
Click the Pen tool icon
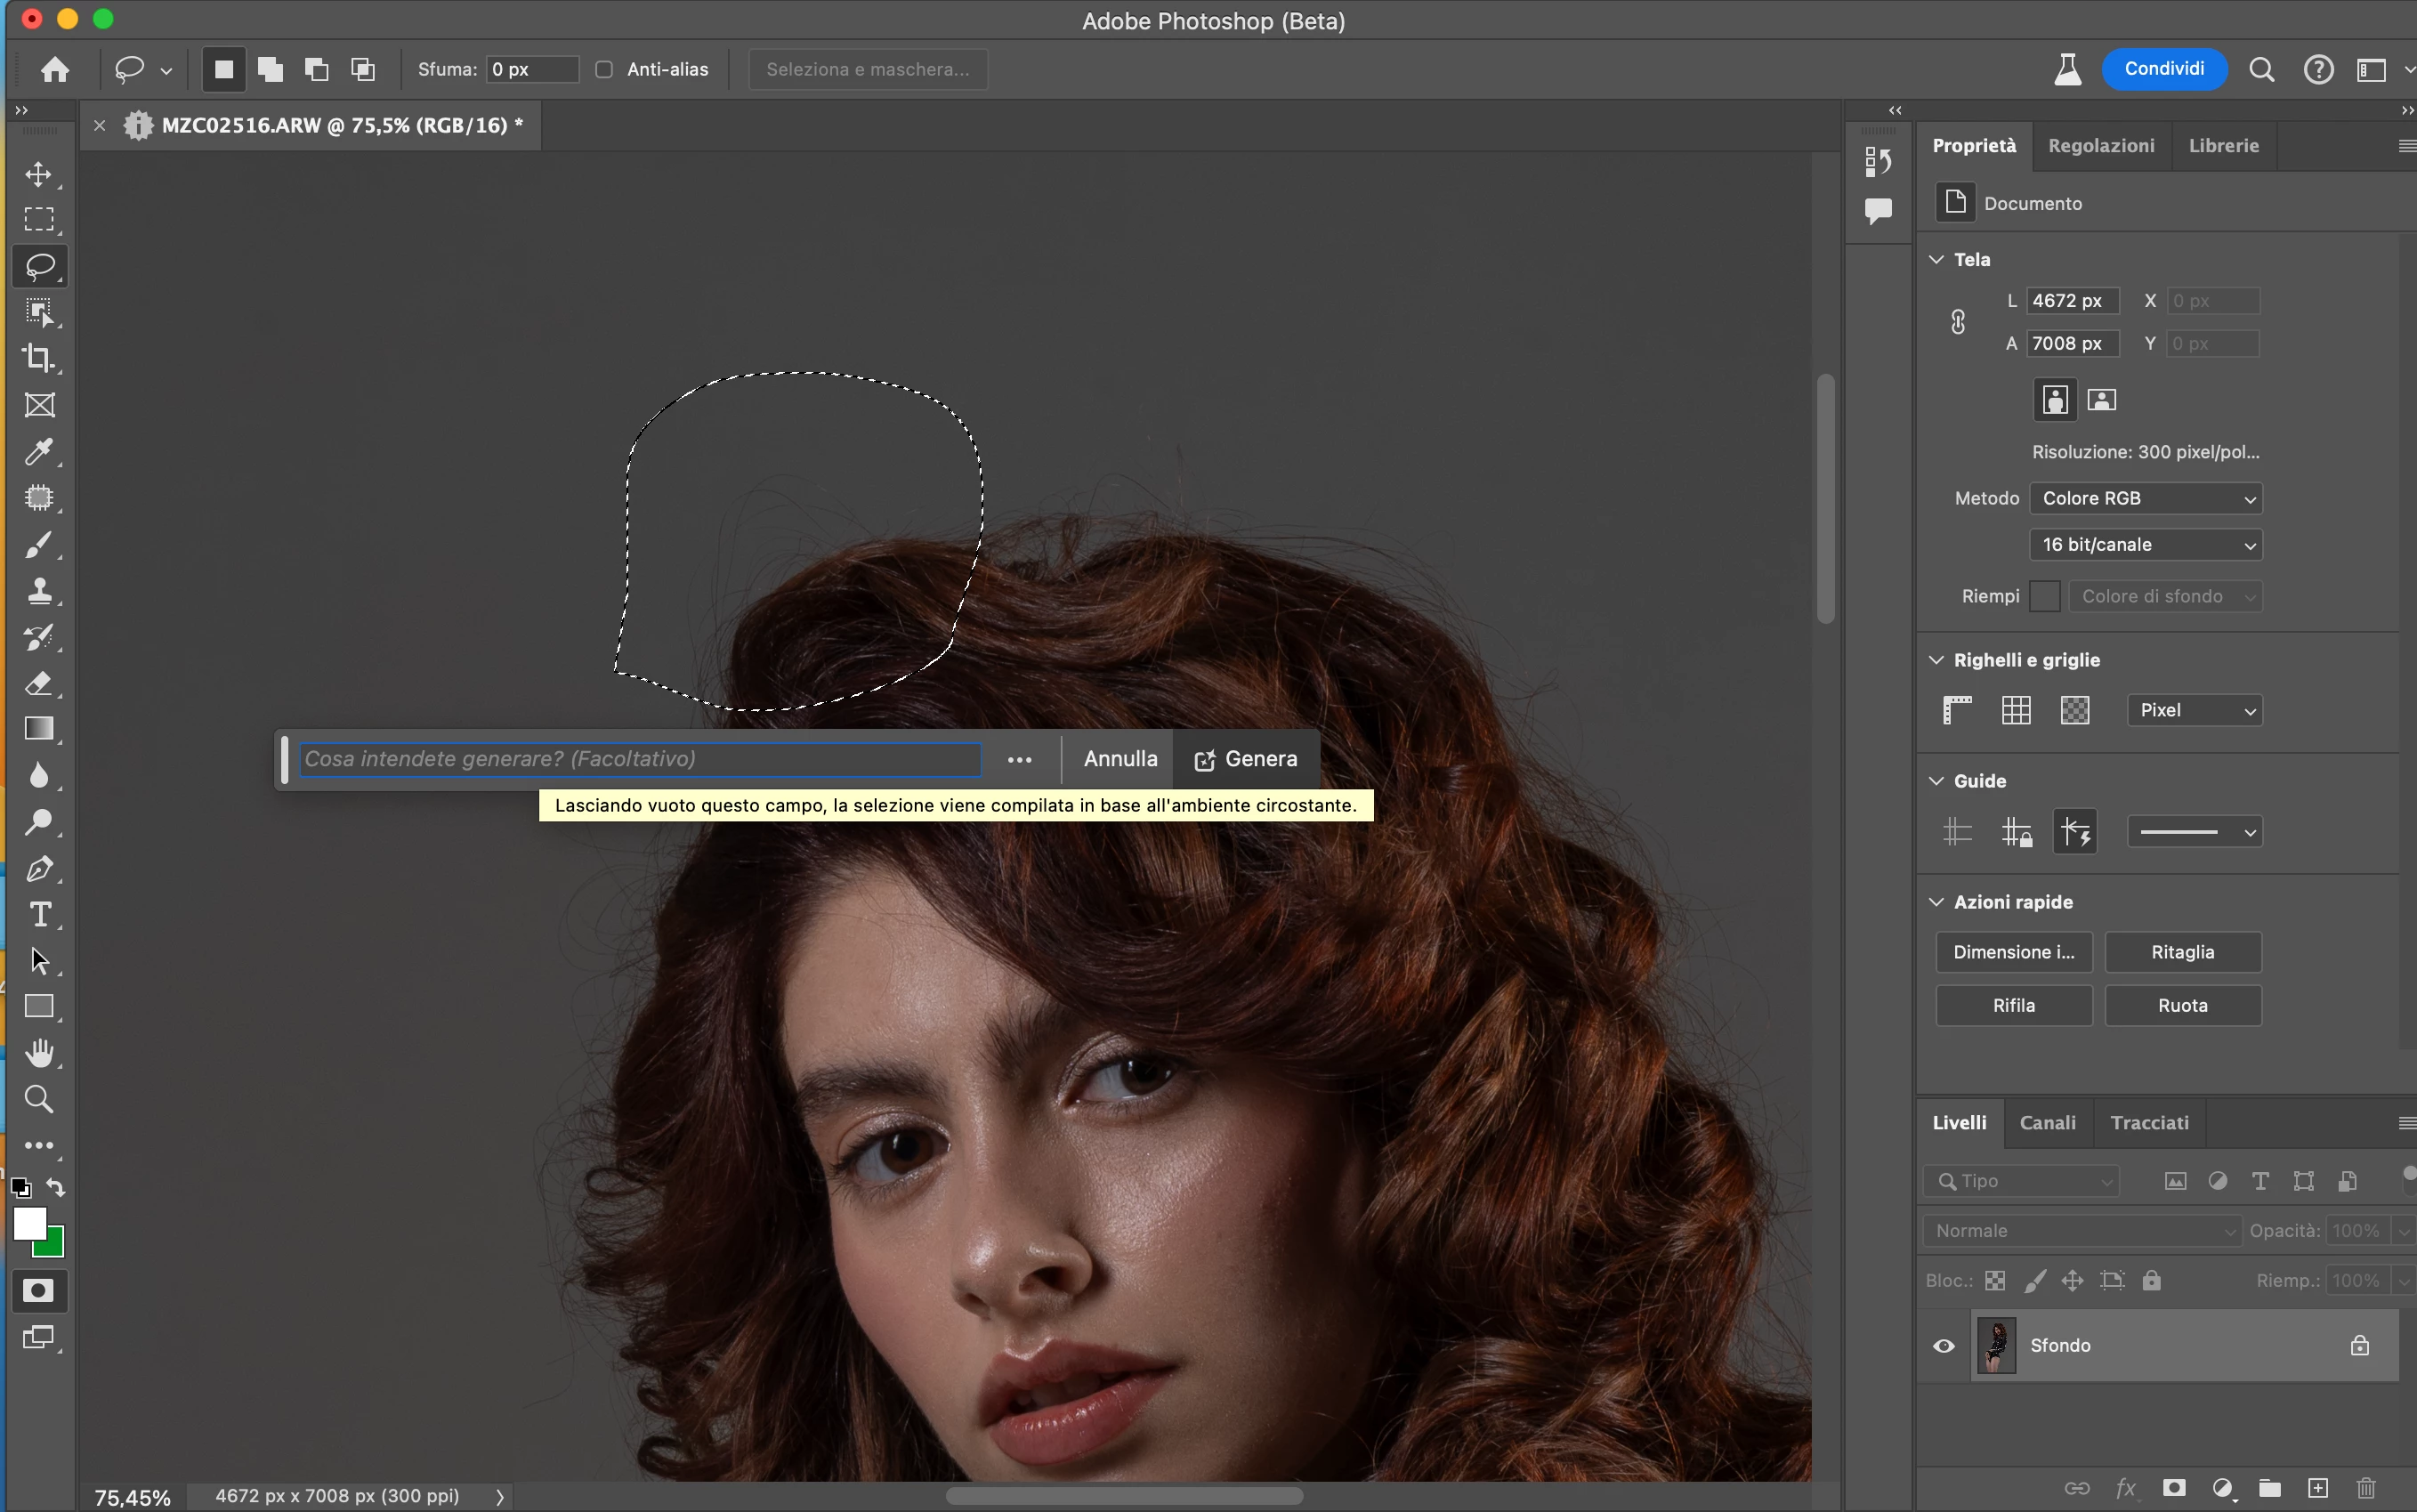39,868
